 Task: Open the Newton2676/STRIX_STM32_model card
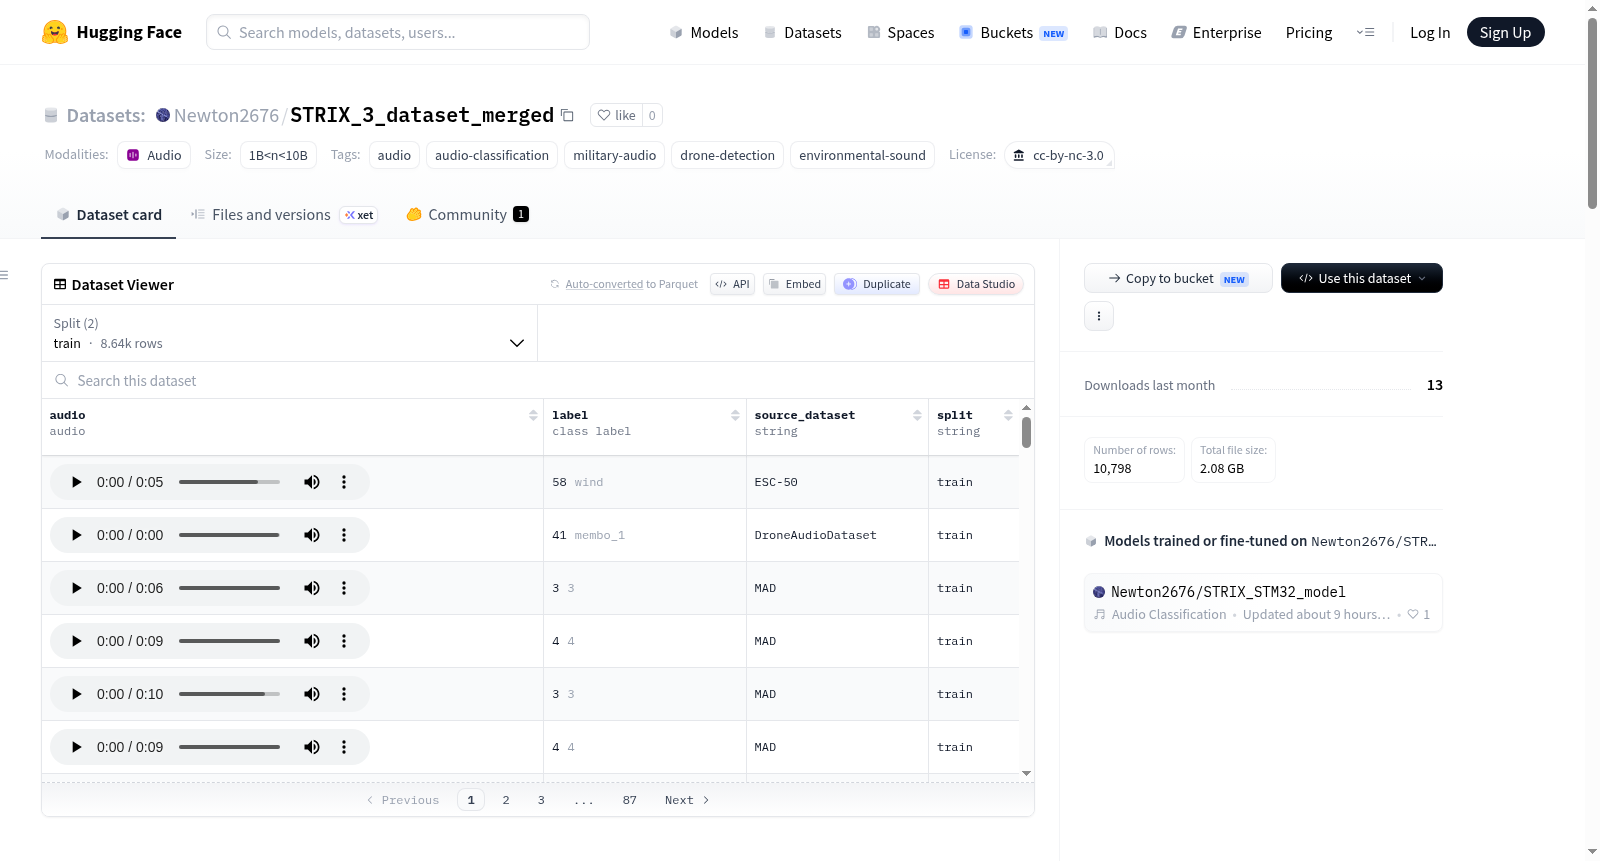(x=1263, y=602)
